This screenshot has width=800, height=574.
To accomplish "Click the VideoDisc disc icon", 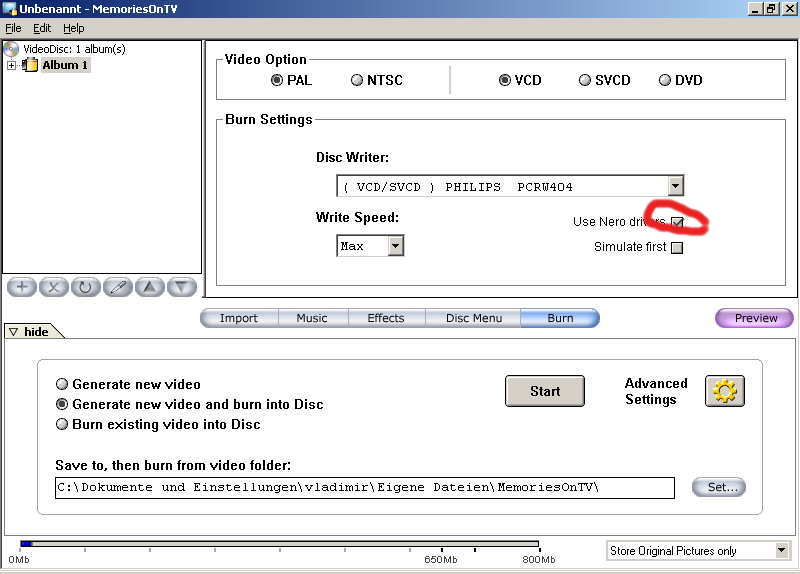I will point(11,49).
